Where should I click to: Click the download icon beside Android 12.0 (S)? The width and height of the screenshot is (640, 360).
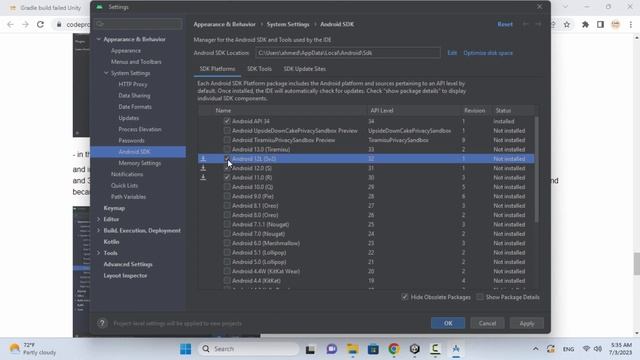203,168
